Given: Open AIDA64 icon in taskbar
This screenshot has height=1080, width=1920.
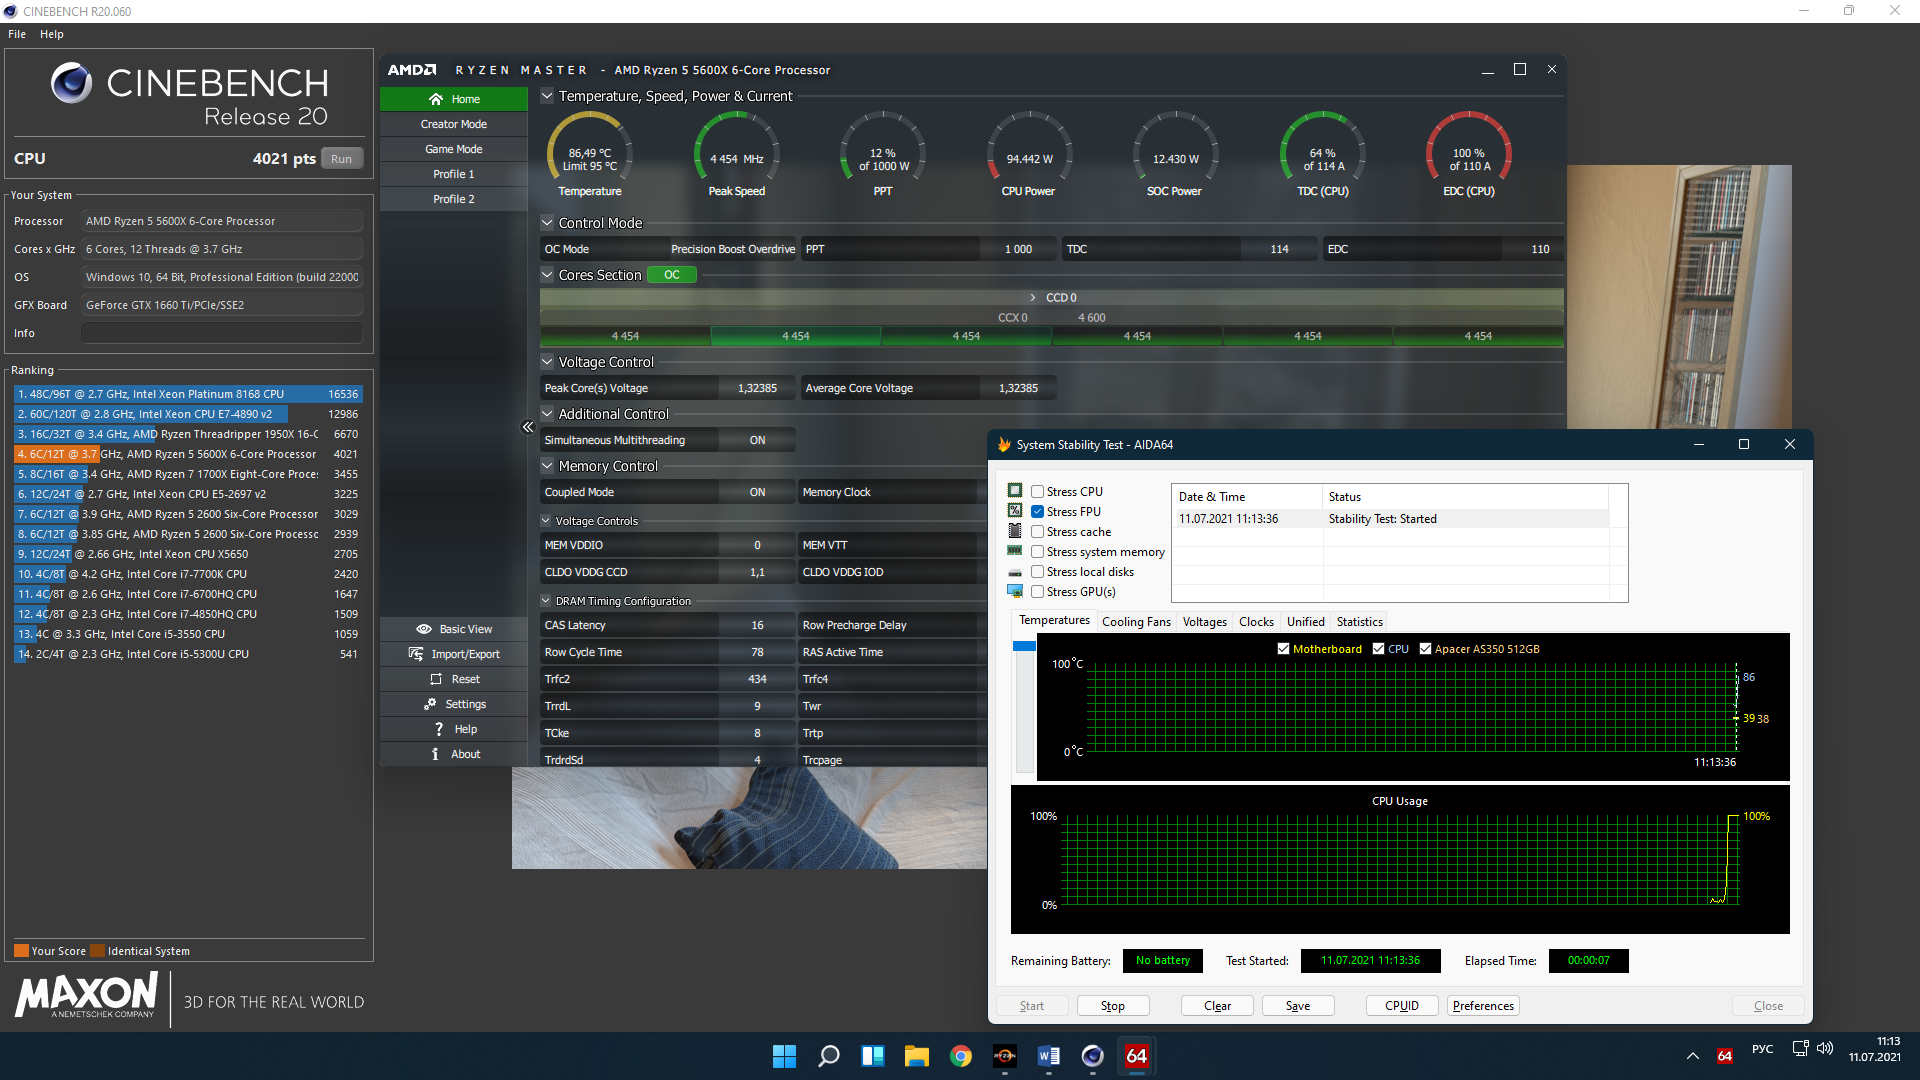Looking at the screenshot, I should [x=1137, y=1056].
